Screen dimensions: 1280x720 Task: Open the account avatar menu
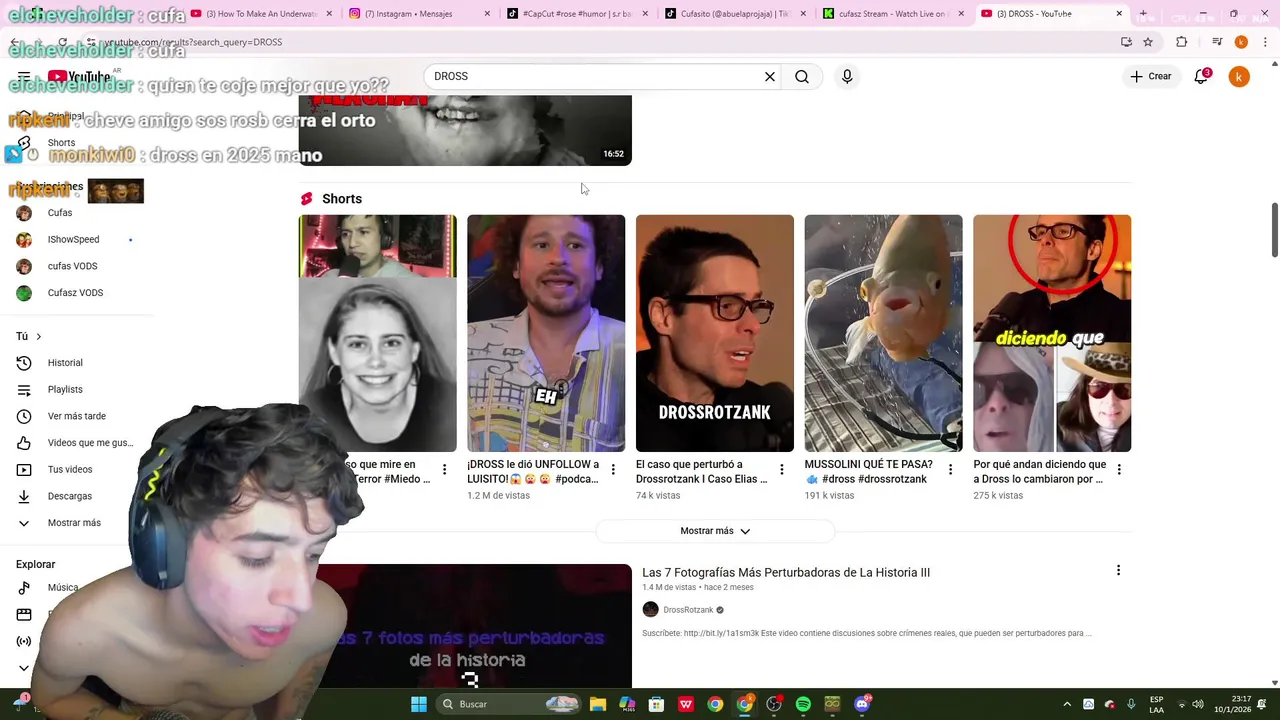click(x=1239, y=76)
